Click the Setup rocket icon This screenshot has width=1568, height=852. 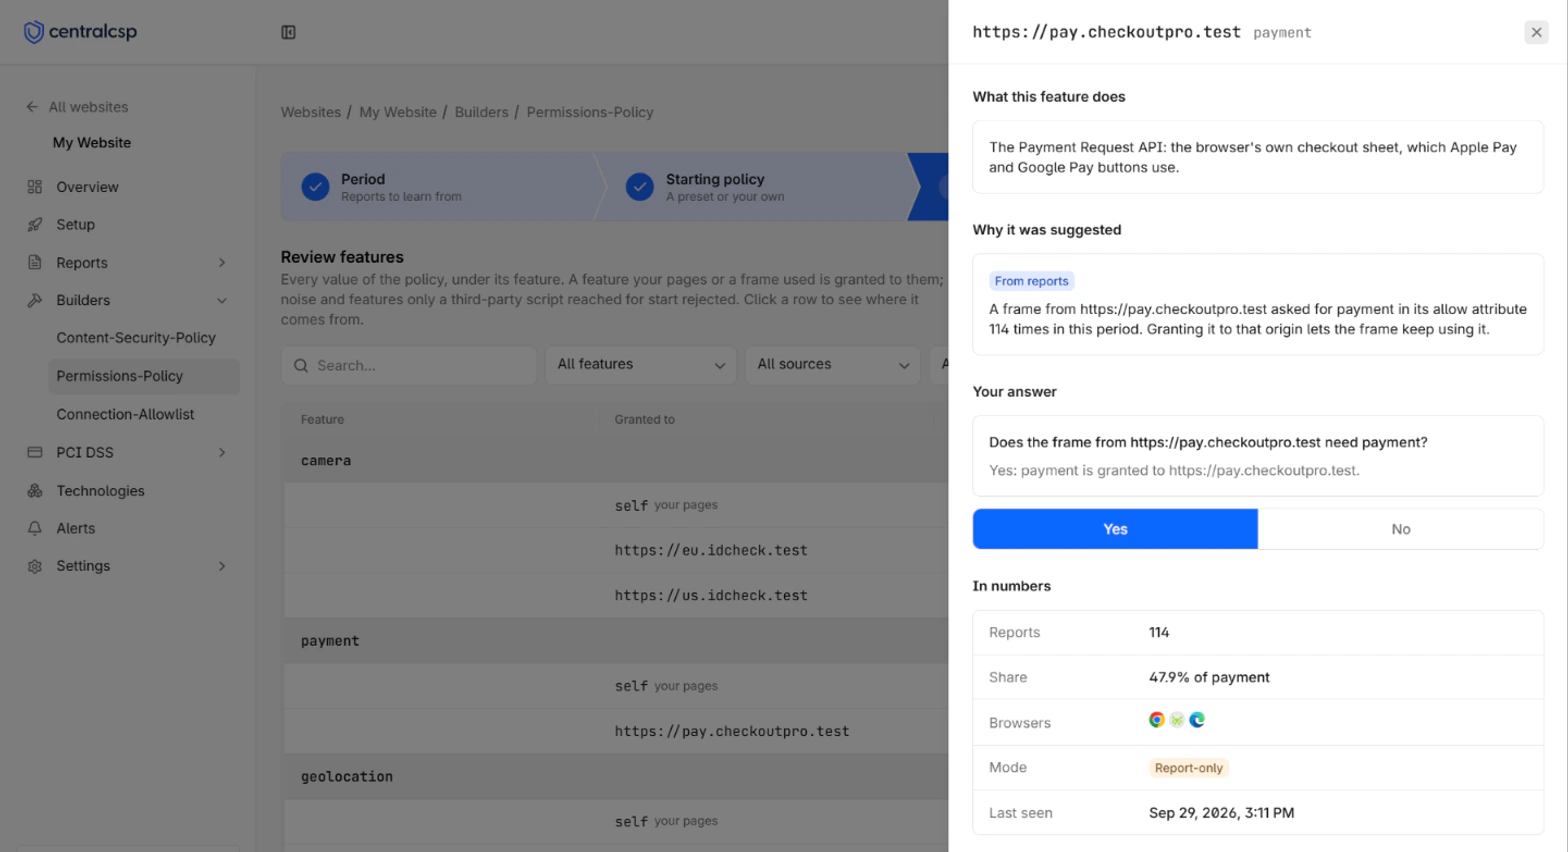coord(35,225)
